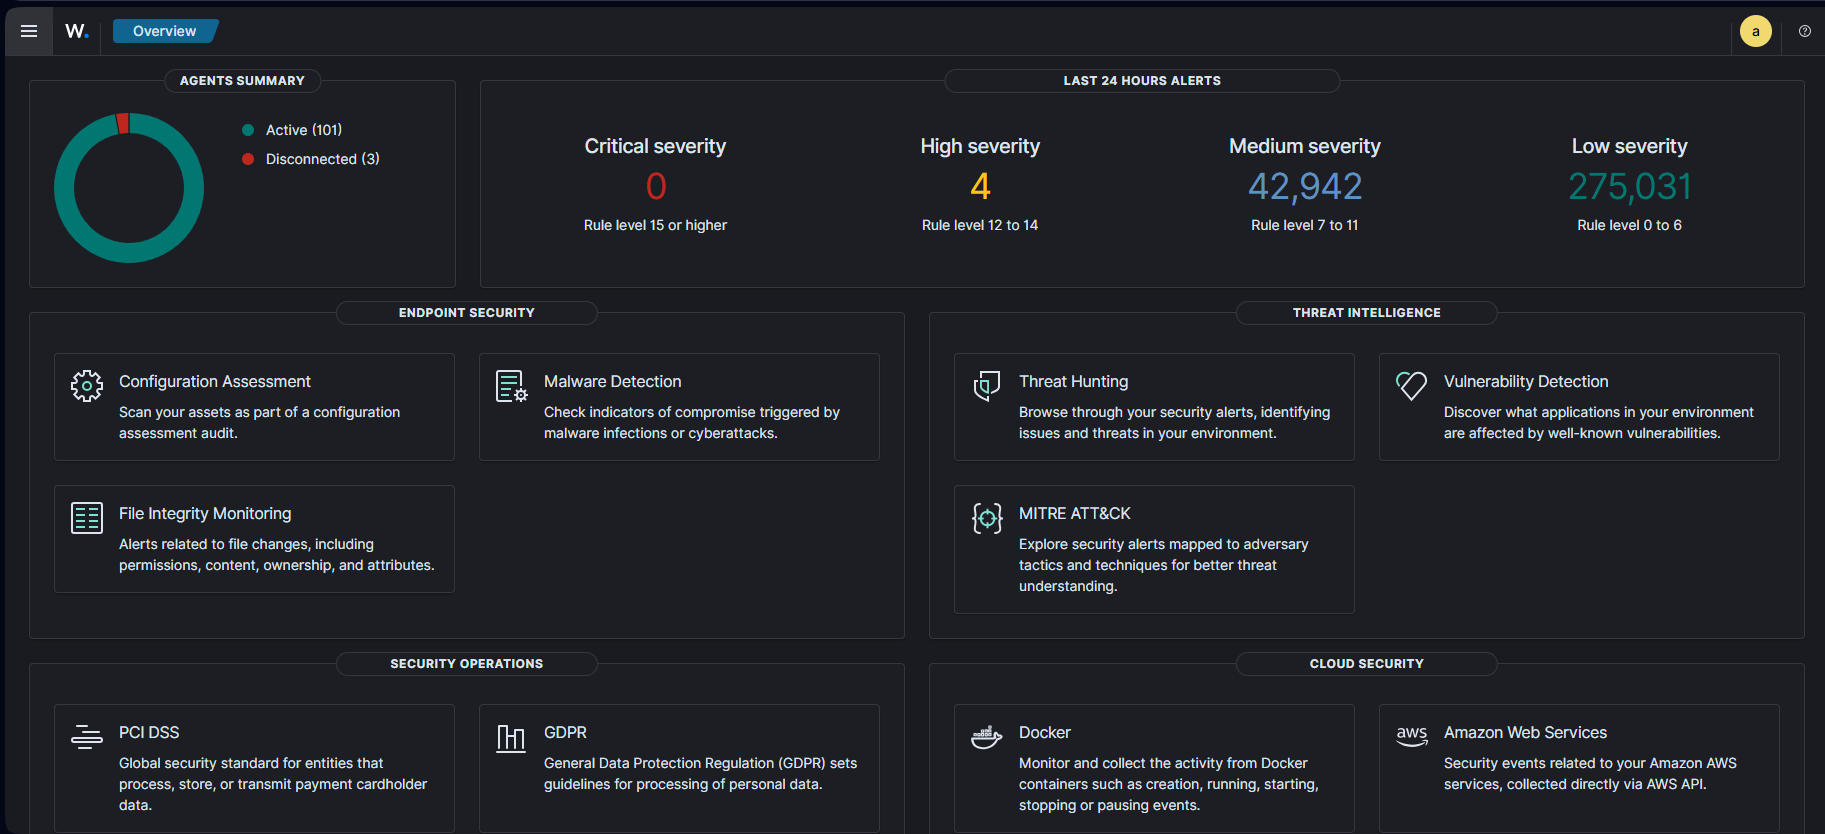This screenshot has width=1825, height=834.
Task: Click the Configuration Assessment gear icon
Action: point(87,386)
